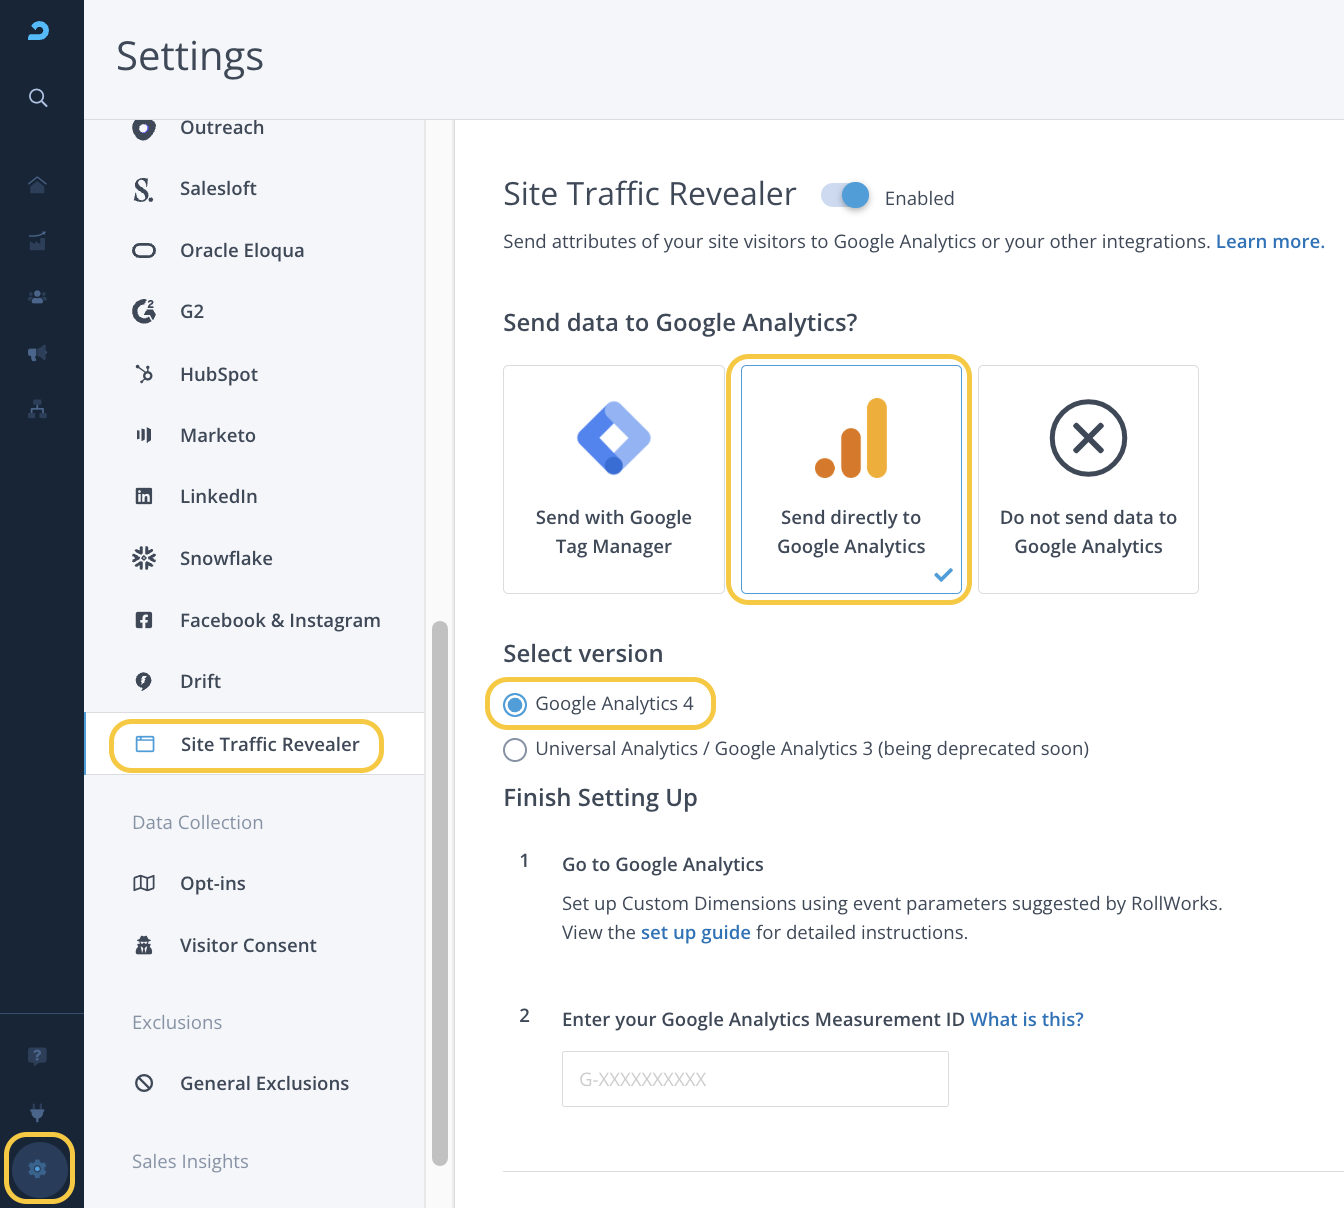Open the integrations plug icon
1344x1208 pixels.
38,1113
